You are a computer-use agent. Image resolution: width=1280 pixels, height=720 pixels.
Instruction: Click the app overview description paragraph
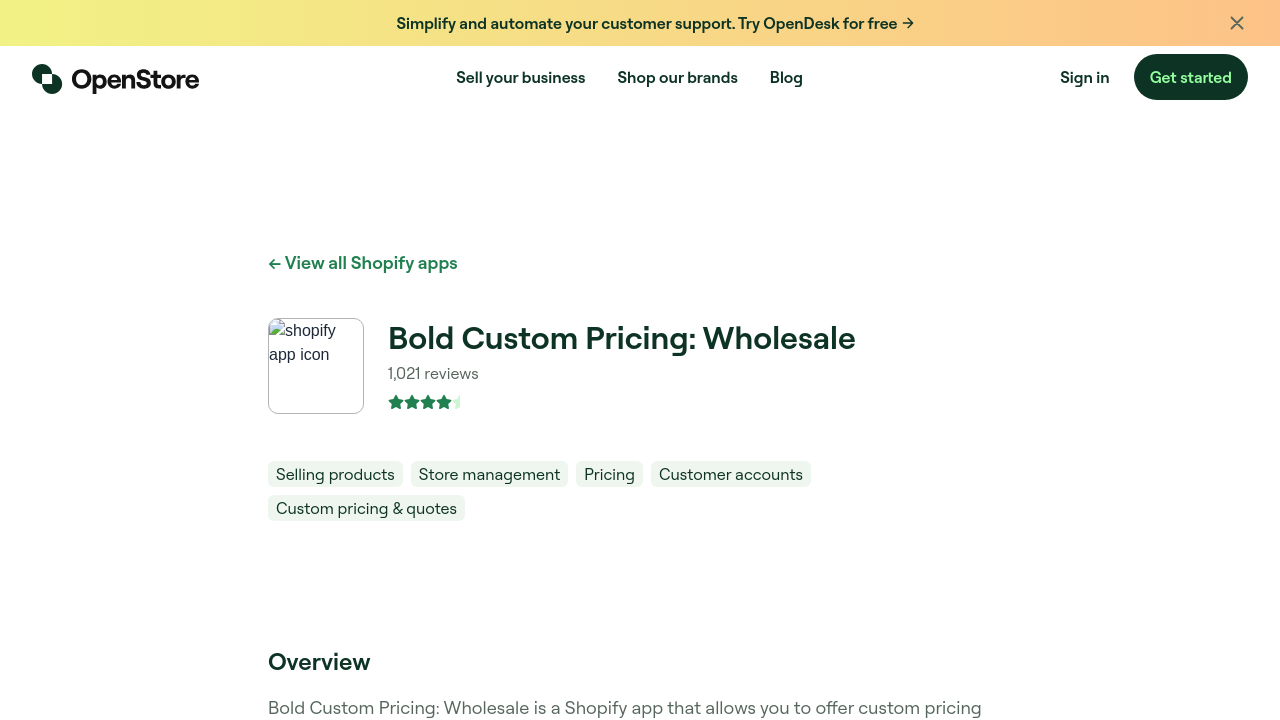coord(624,708)
